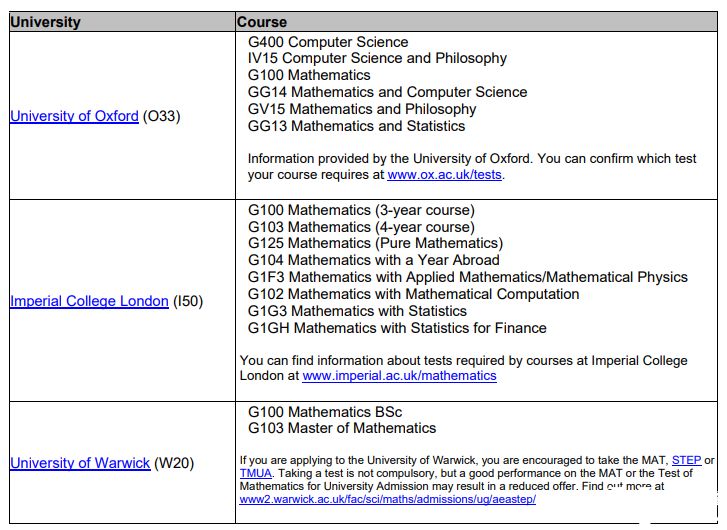Screen dimensions: 727x530
Task: Click the STEP hyperlink
Action: coord(686,460)
